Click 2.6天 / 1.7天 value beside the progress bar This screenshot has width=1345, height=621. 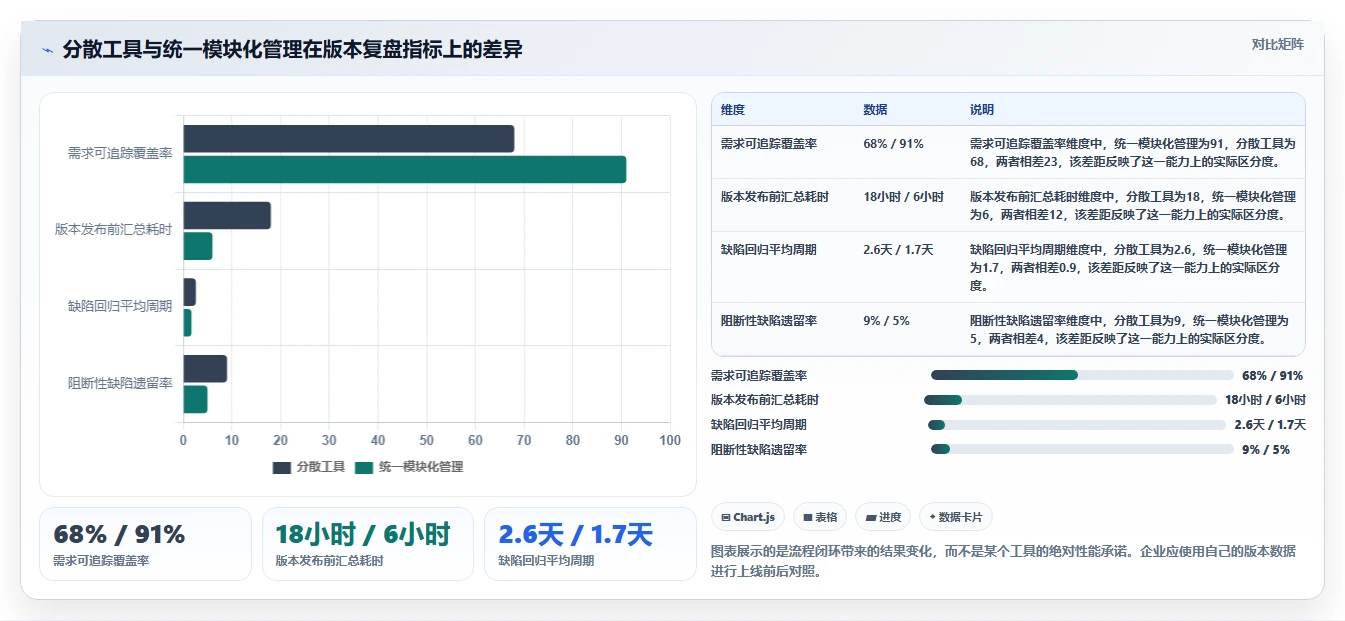click(1270, 425)
